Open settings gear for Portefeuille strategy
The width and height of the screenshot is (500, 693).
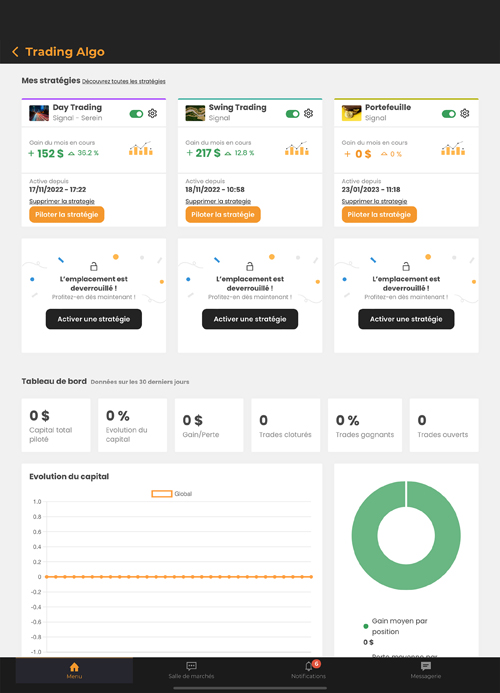465,114
